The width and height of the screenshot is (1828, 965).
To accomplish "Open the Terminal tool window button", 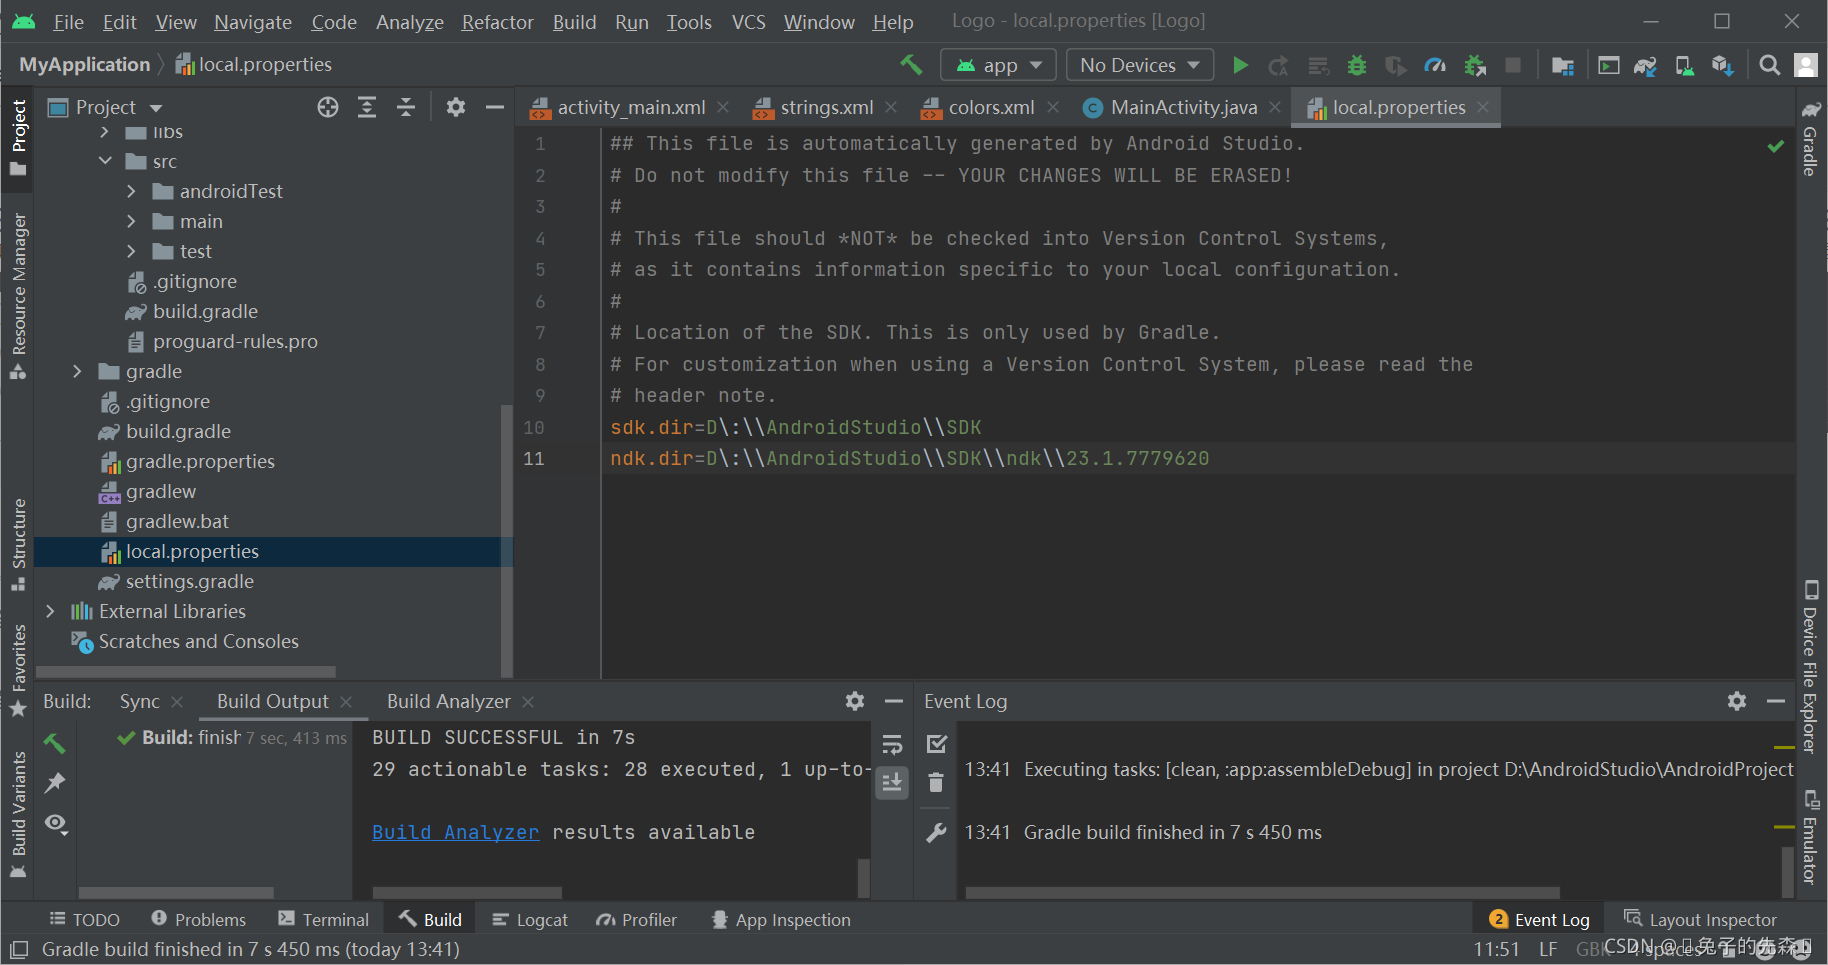I will [324, 920].
